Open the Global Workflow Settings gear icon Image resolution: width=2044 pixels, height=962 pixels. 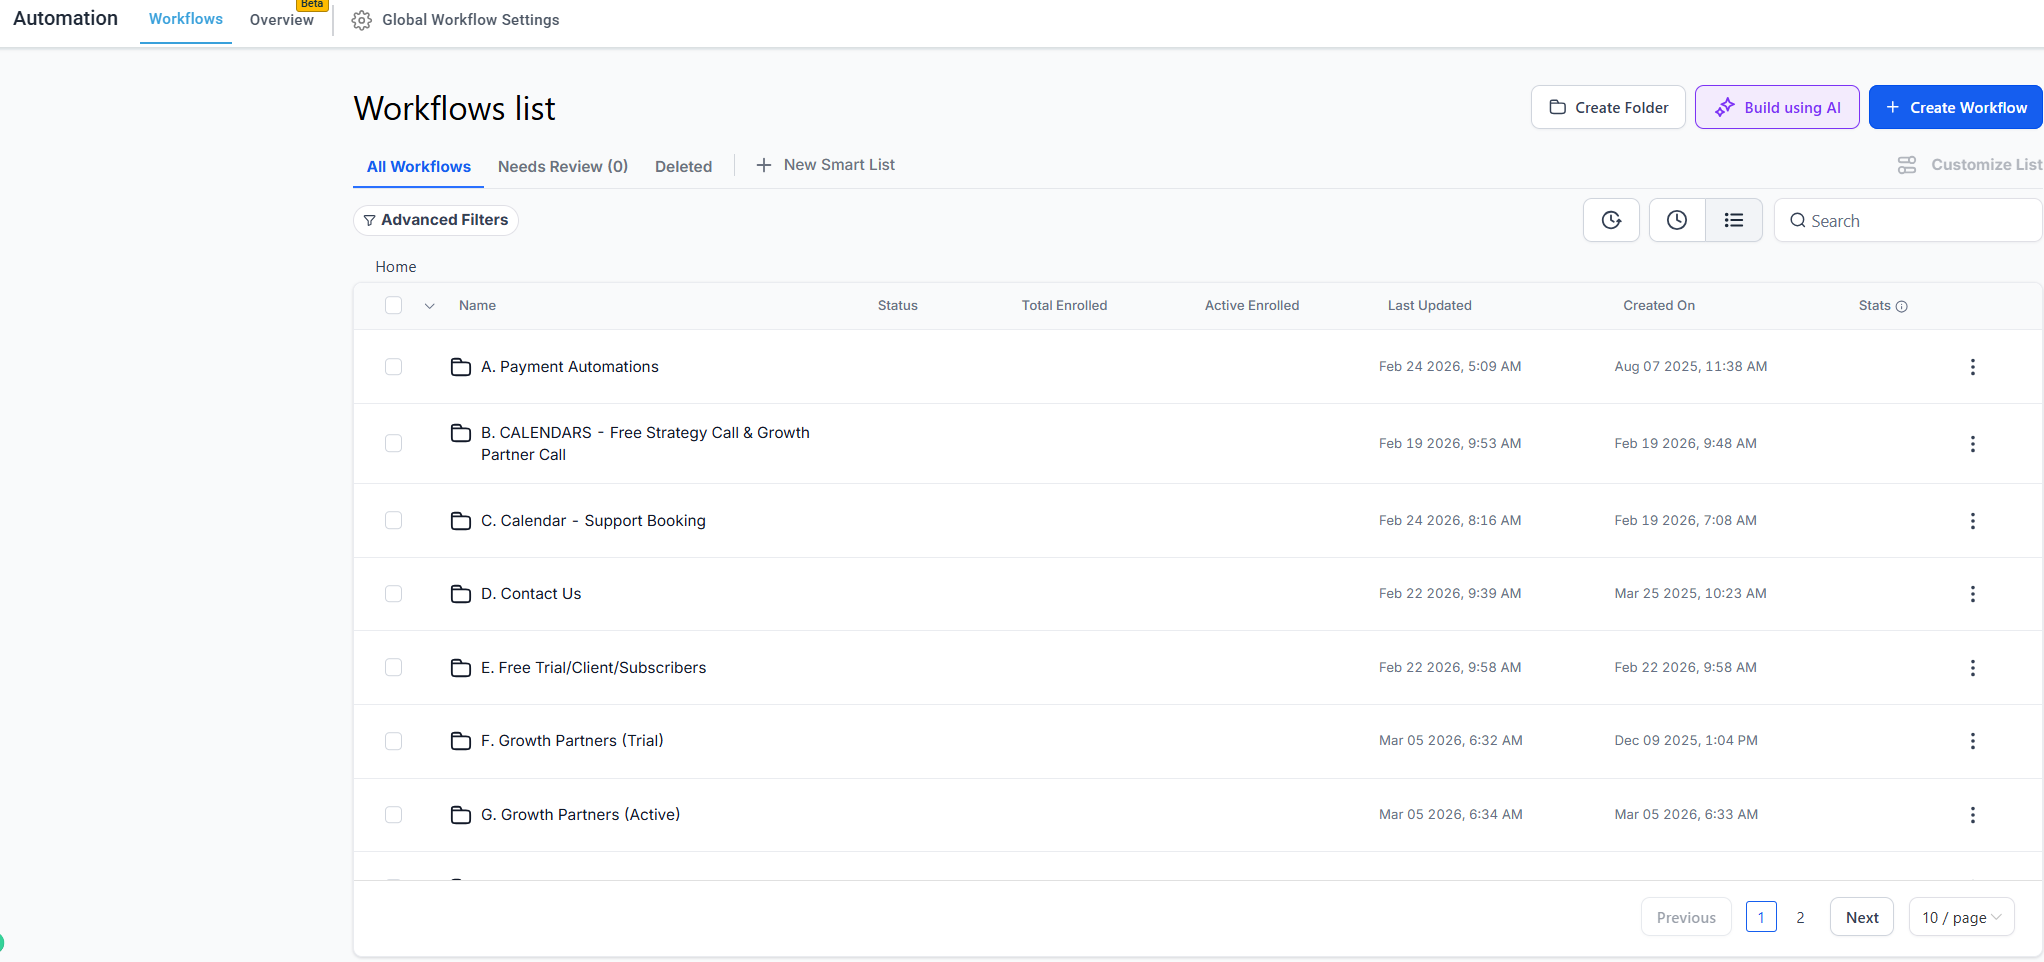[x=362, y=20]
